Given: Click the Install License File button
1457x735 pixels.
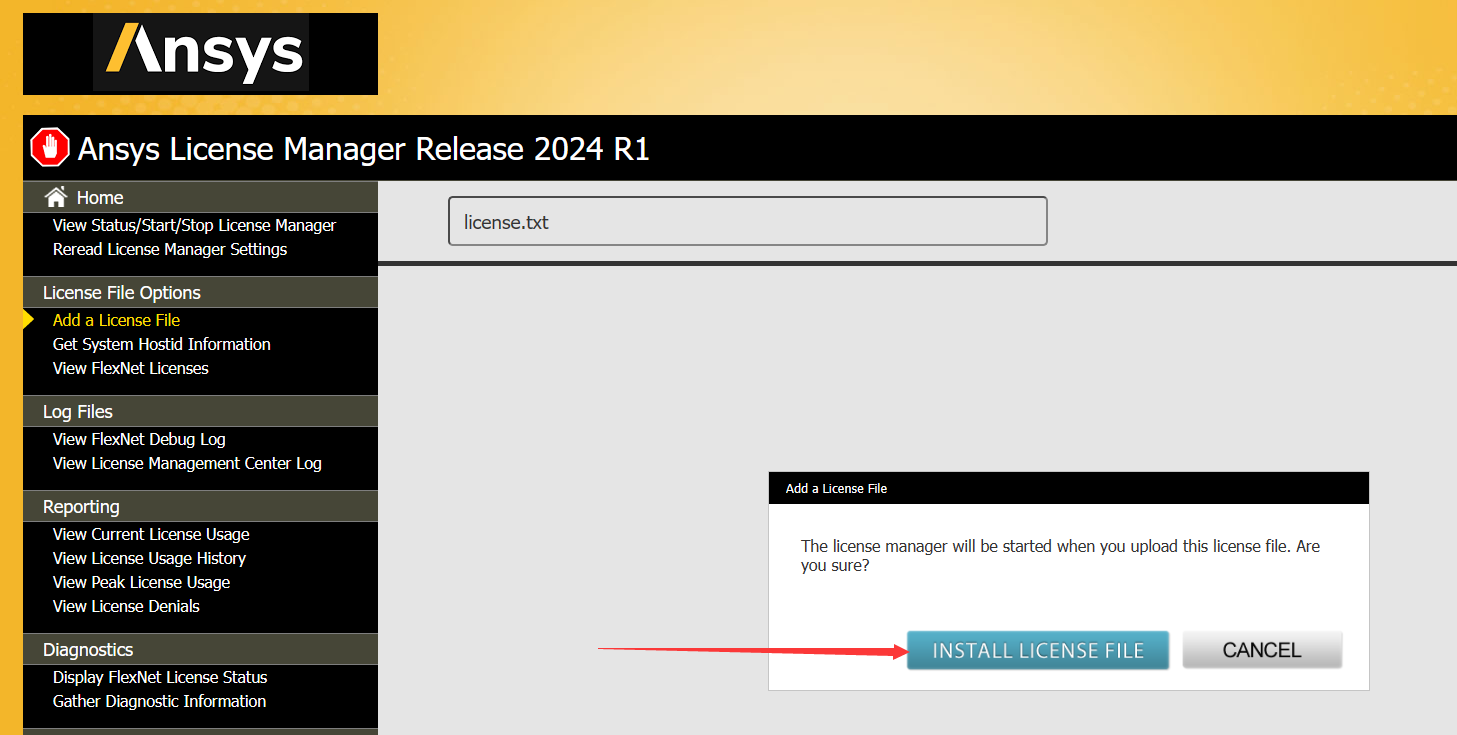Looking at the screenshot, I should 1038,650.
